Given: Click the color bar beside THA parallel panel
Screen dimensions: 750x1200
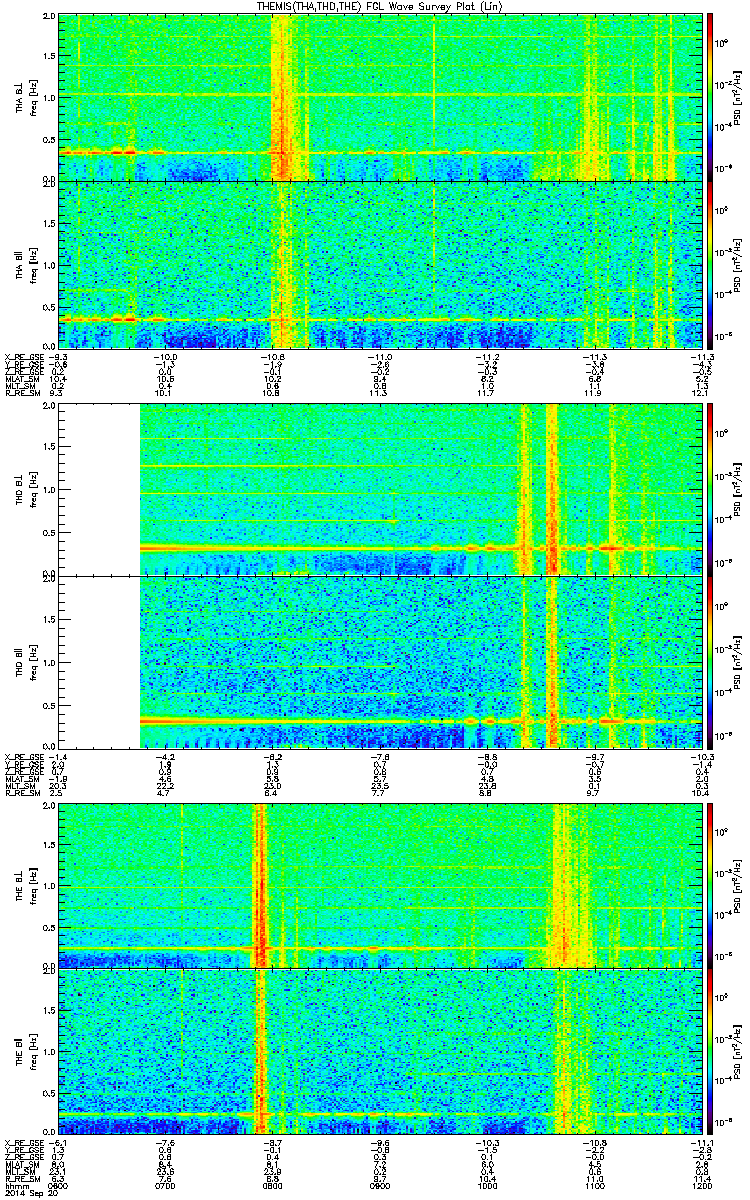Looking at the screenshot, I should click(710, 264).
